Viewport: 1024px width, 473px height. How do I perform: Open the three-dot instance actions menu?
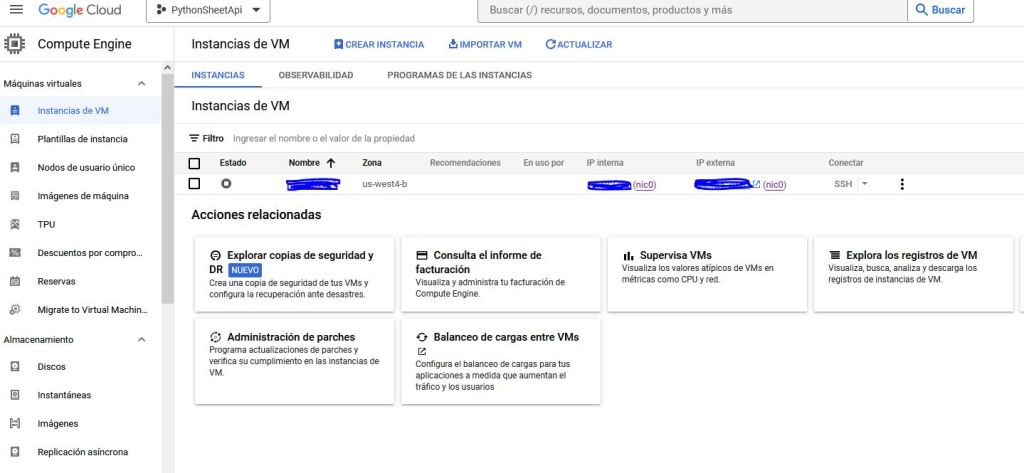(902, 184)
